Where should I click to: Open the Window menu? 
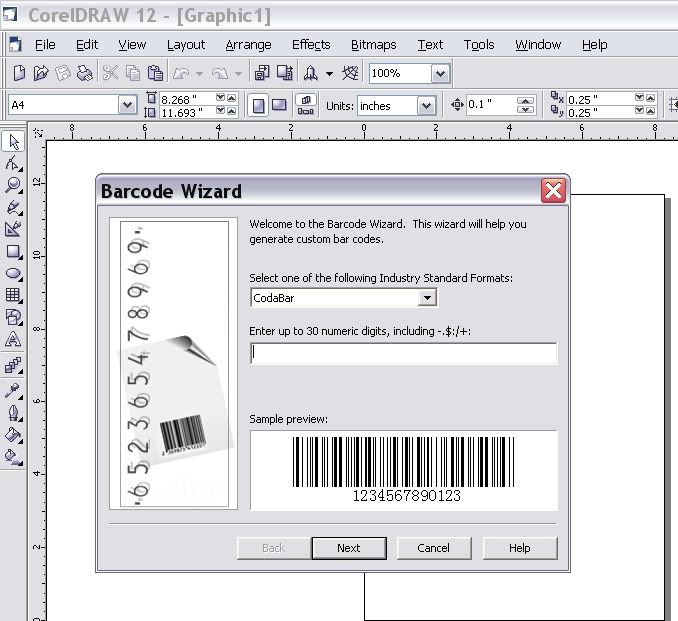pyautogui.click(x=538, y=45)
